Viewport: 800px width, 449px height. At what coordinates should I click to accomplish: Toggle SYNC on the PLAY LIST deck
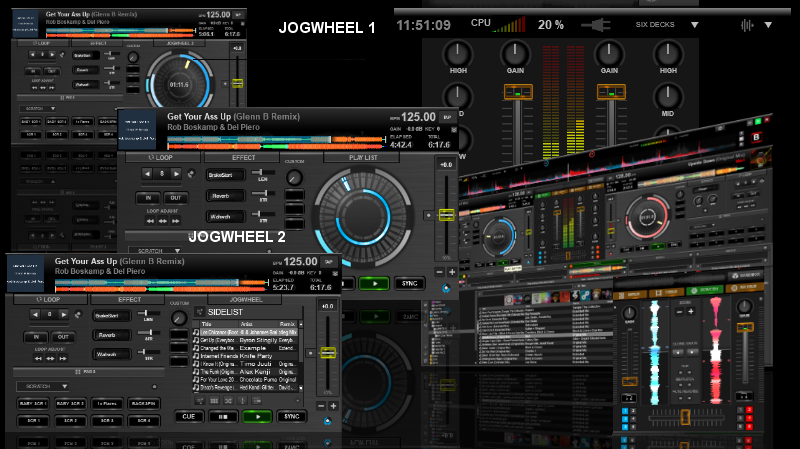point(409,283)
